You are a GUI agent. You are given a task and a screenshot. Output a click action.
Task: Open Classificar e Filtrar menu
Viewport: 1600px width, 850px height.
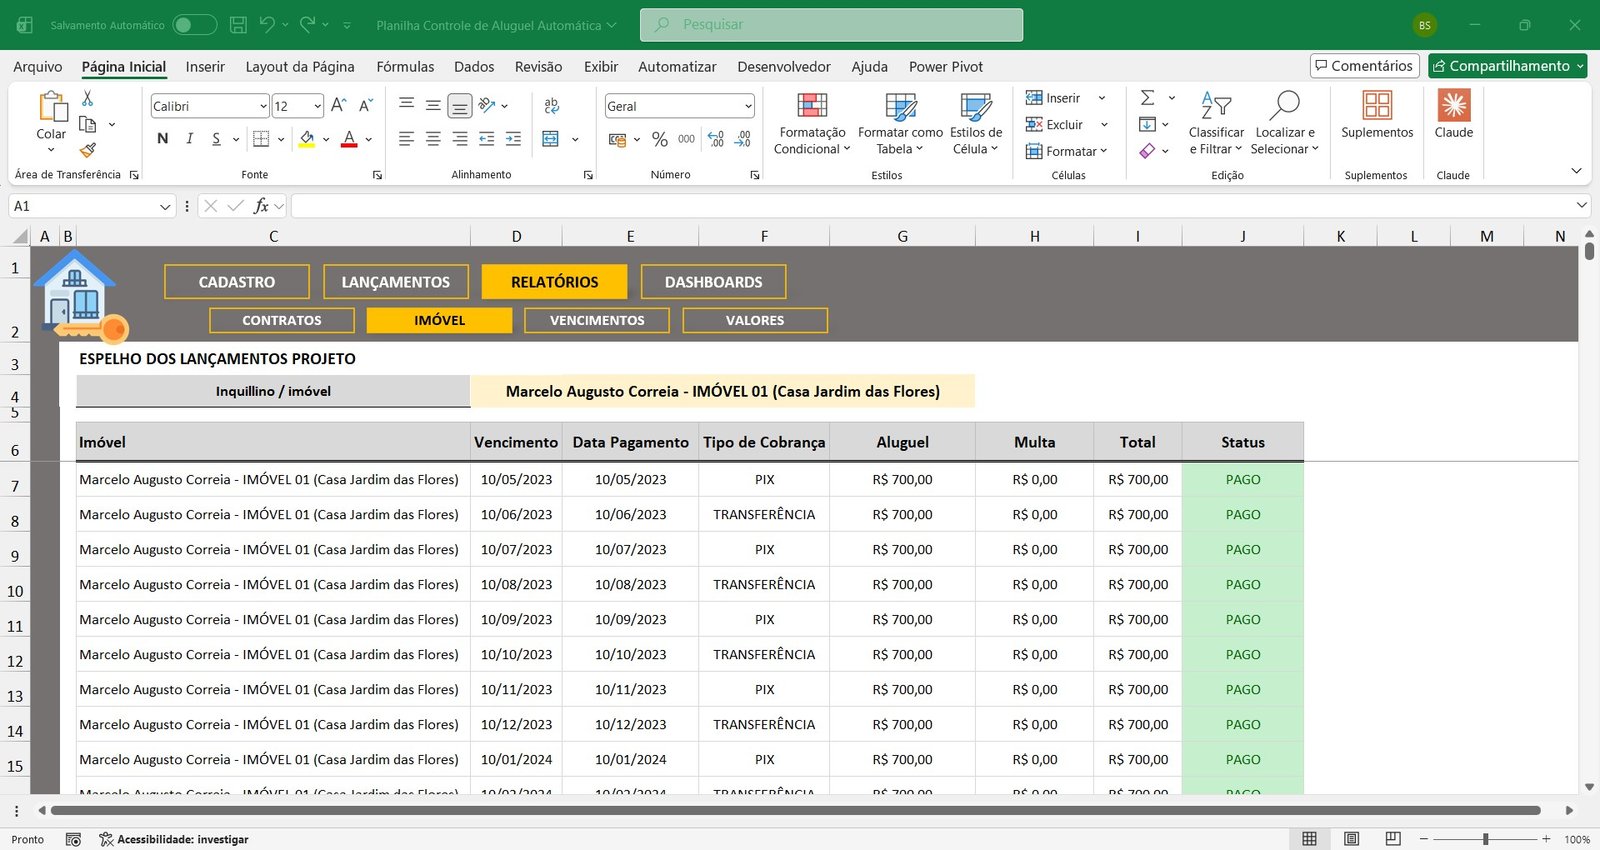tap(1216, 123)
